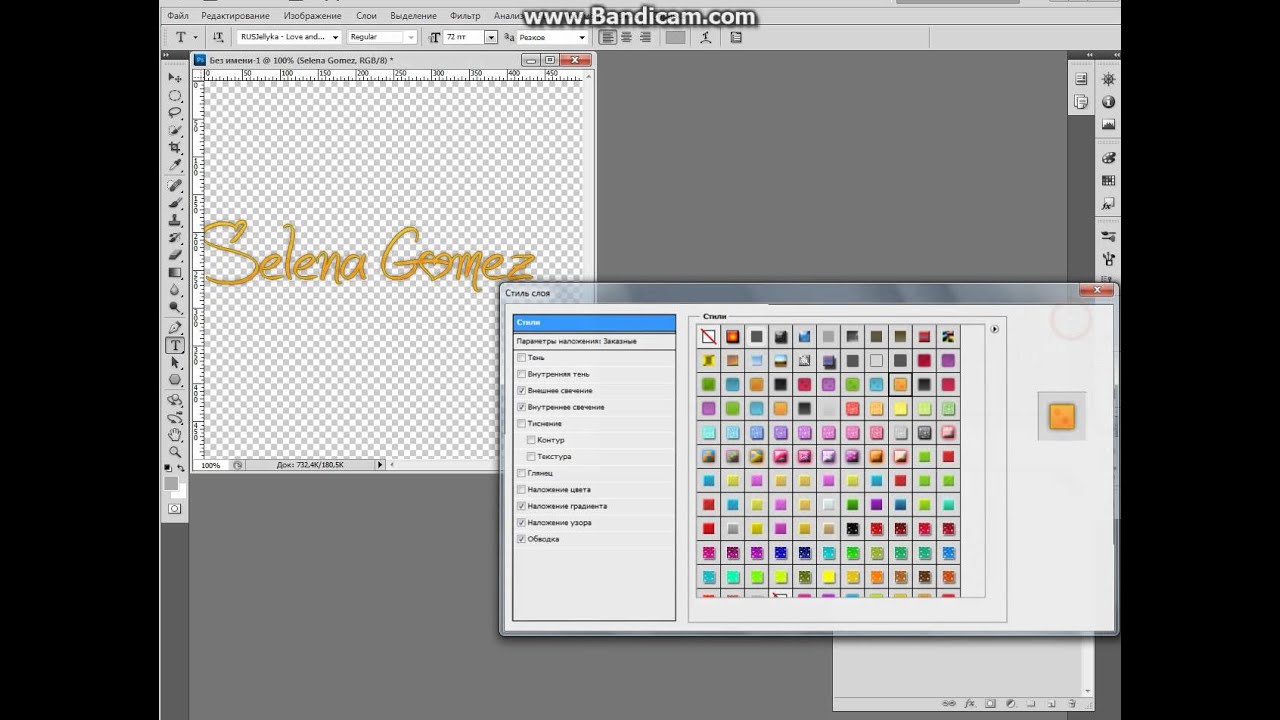This screenshot has height=720, width=1280.
Task: Enable the Наложение цвета checkbox
Action: point(521,489)
